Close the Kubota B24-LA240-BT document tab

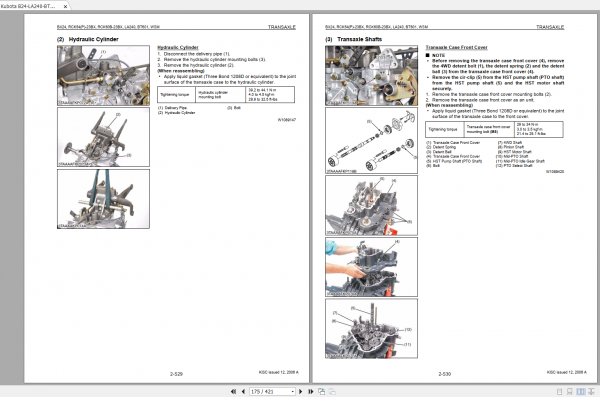point(65,6)
